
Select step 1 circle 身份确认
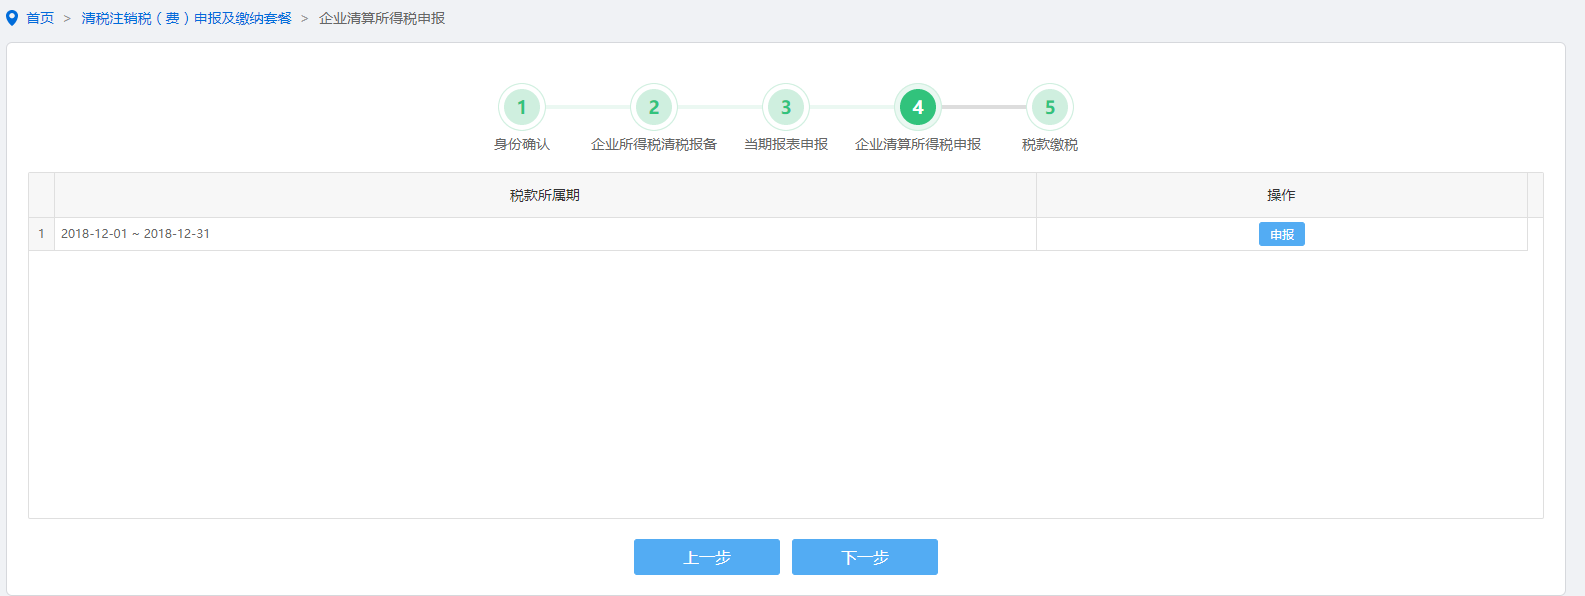[x=522, y=107]
